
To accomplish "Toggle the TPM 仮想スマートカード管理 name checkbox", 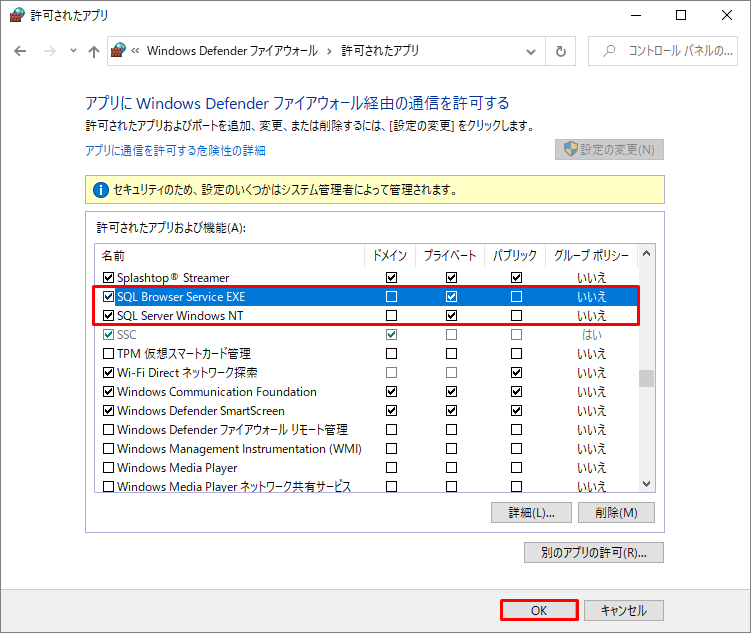I will pos(109,354).
